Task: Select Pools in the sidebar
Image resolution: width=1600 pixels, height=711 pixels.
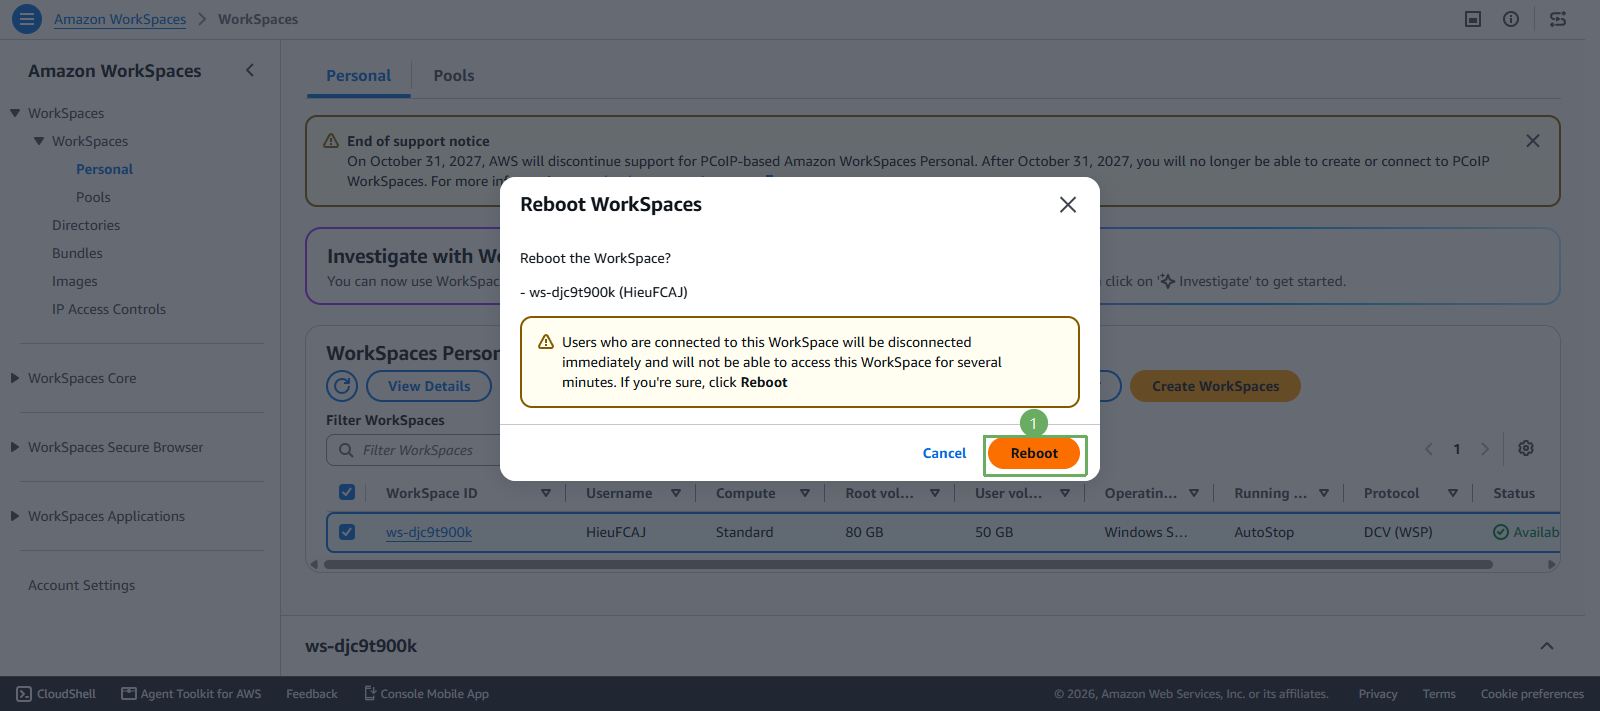Action: click(x=93, y=197)
